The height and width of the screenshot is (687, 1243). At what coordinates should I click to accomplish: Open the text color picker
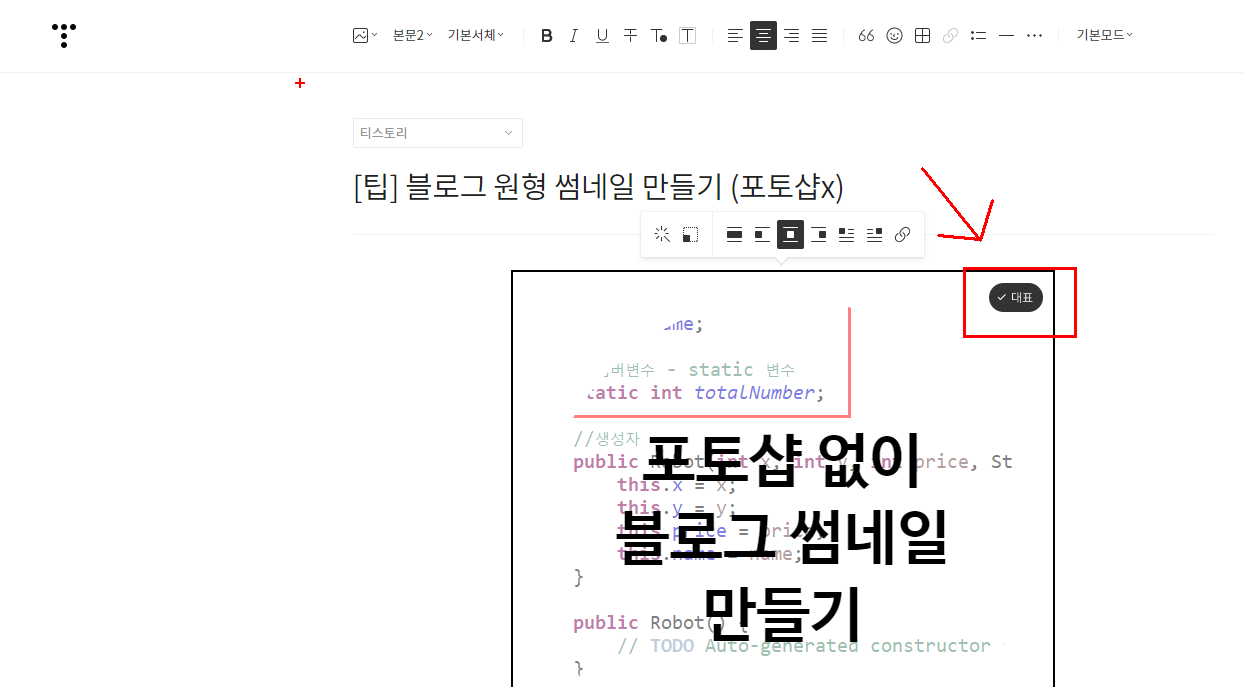coord(659,36)
